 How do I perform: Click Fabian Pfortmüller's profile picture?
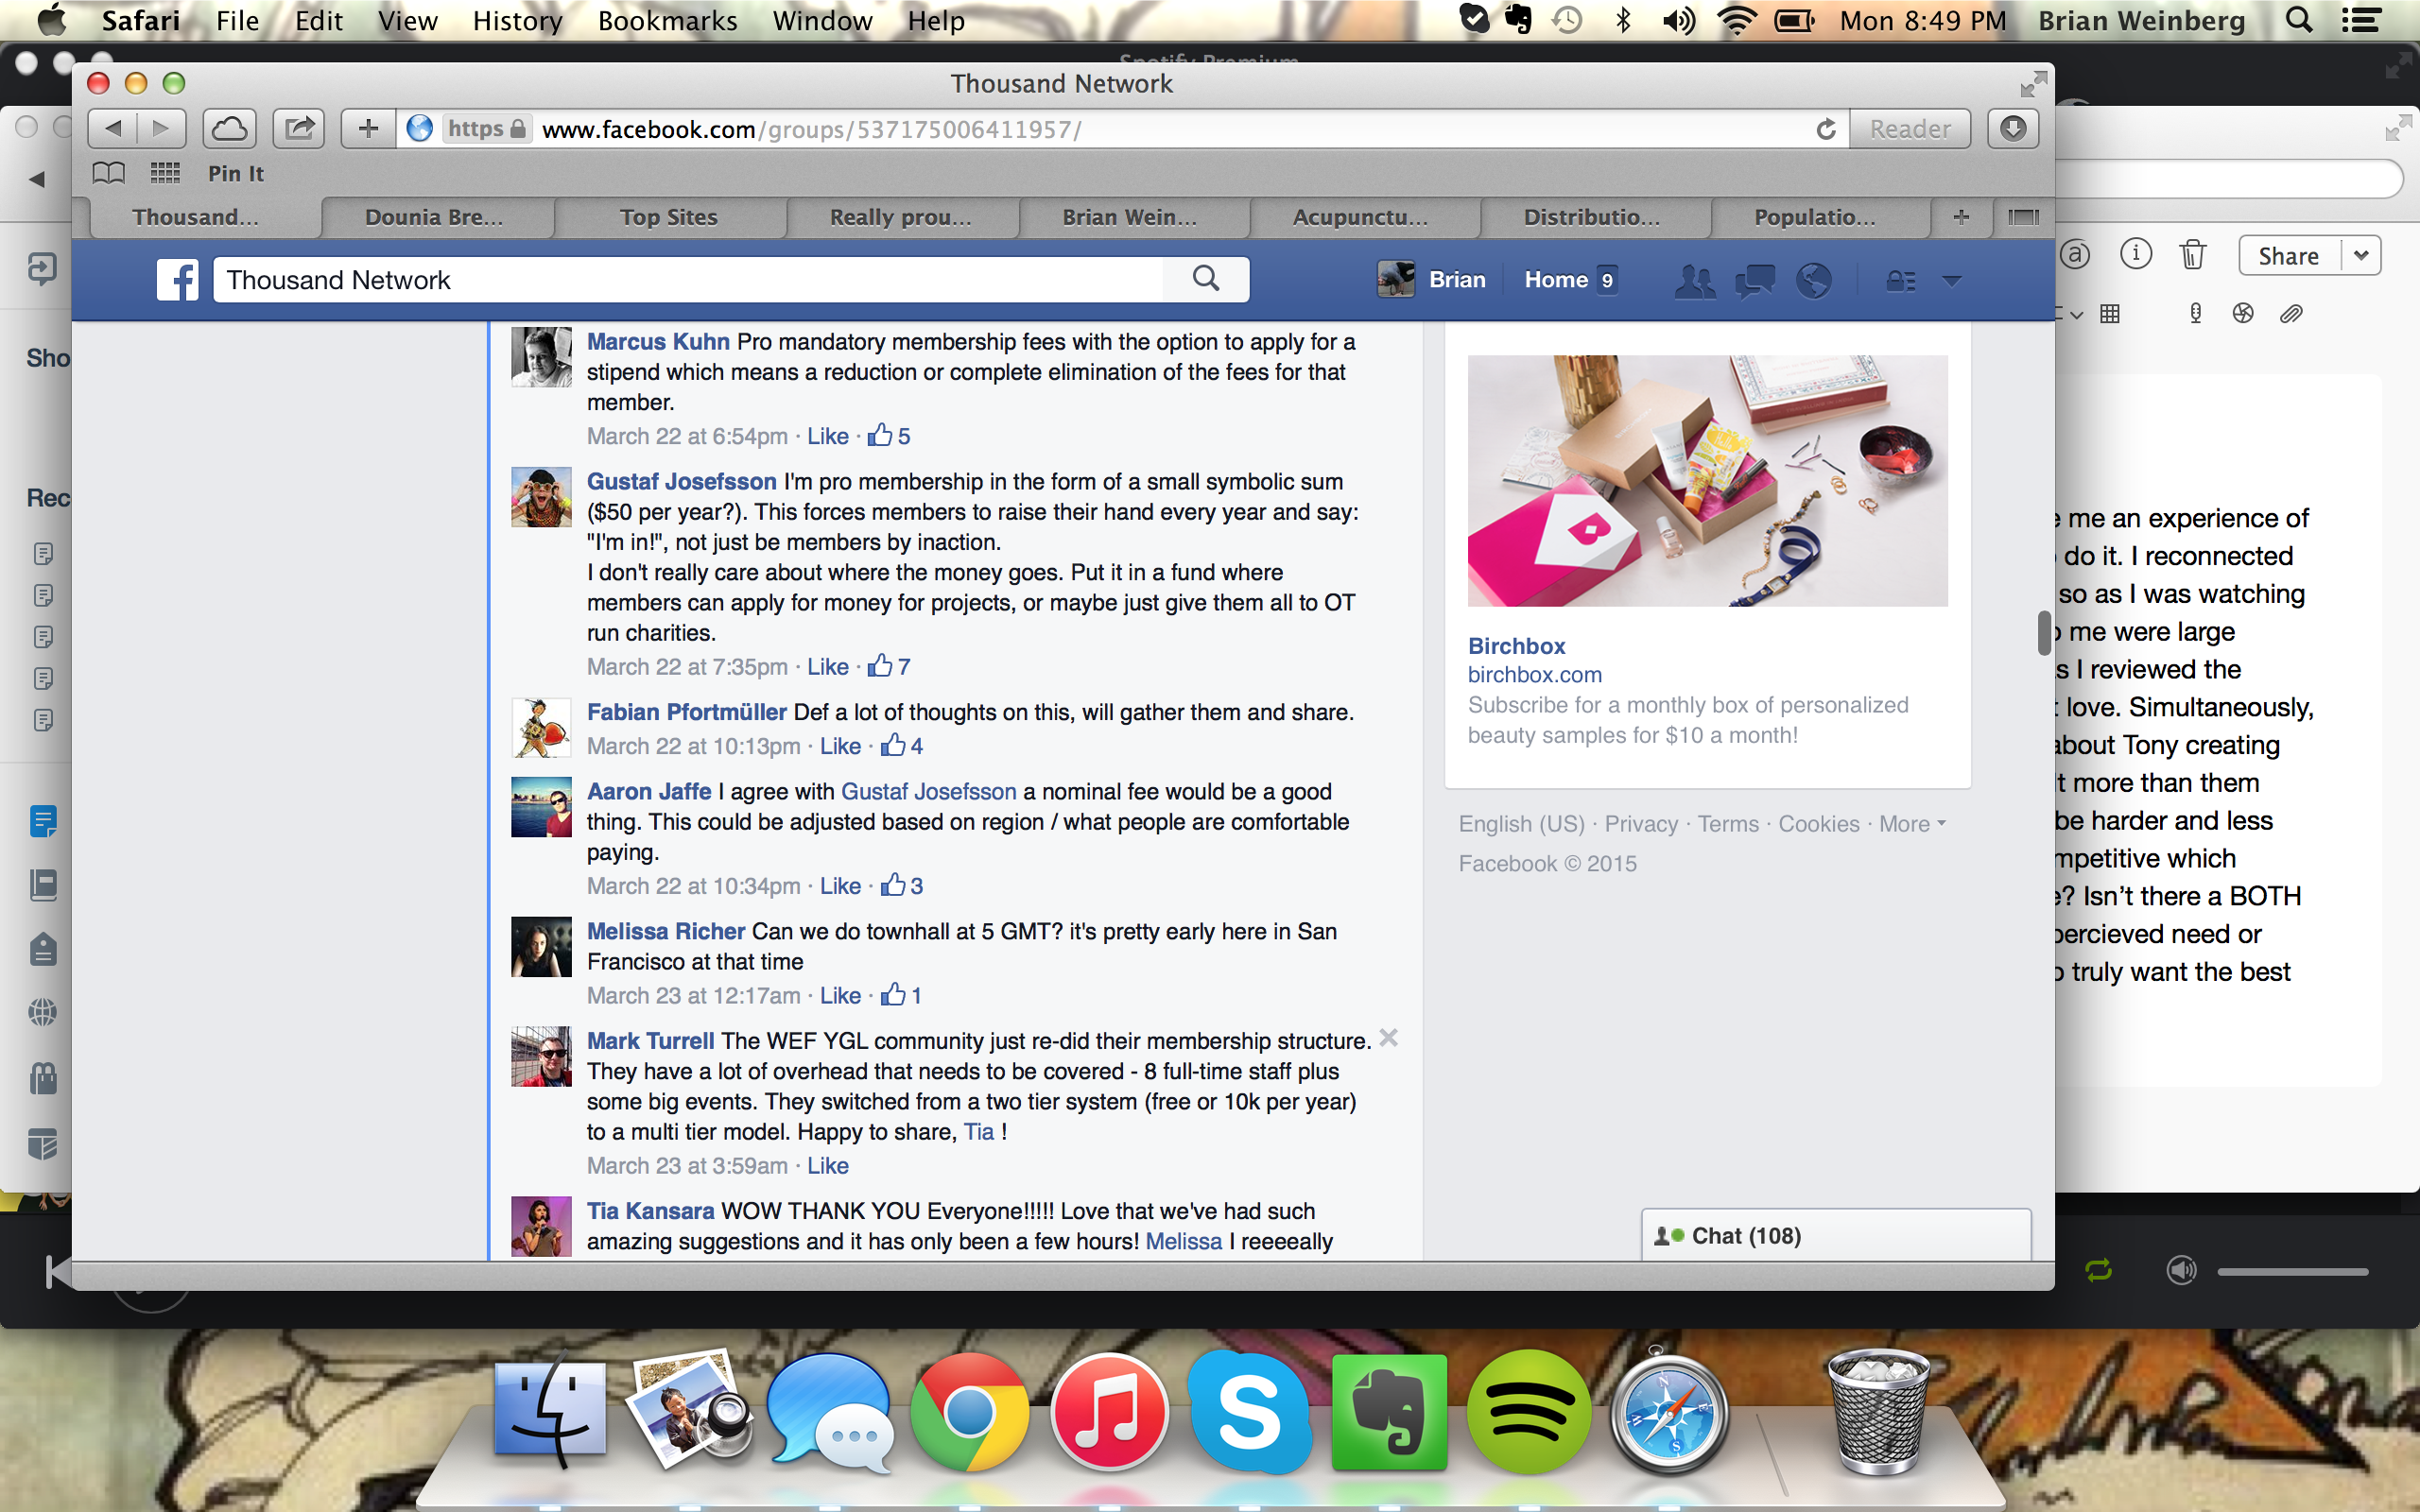tap(541, 727)
